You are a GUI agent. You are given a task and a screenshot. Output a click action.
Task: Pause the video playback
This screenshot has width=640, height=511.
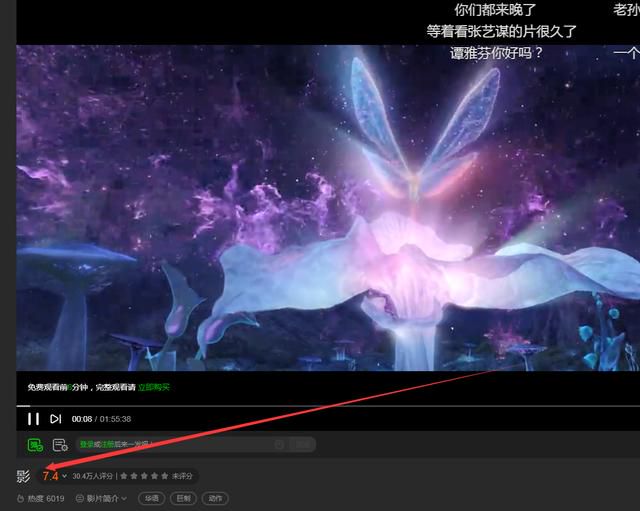(33, 419)
